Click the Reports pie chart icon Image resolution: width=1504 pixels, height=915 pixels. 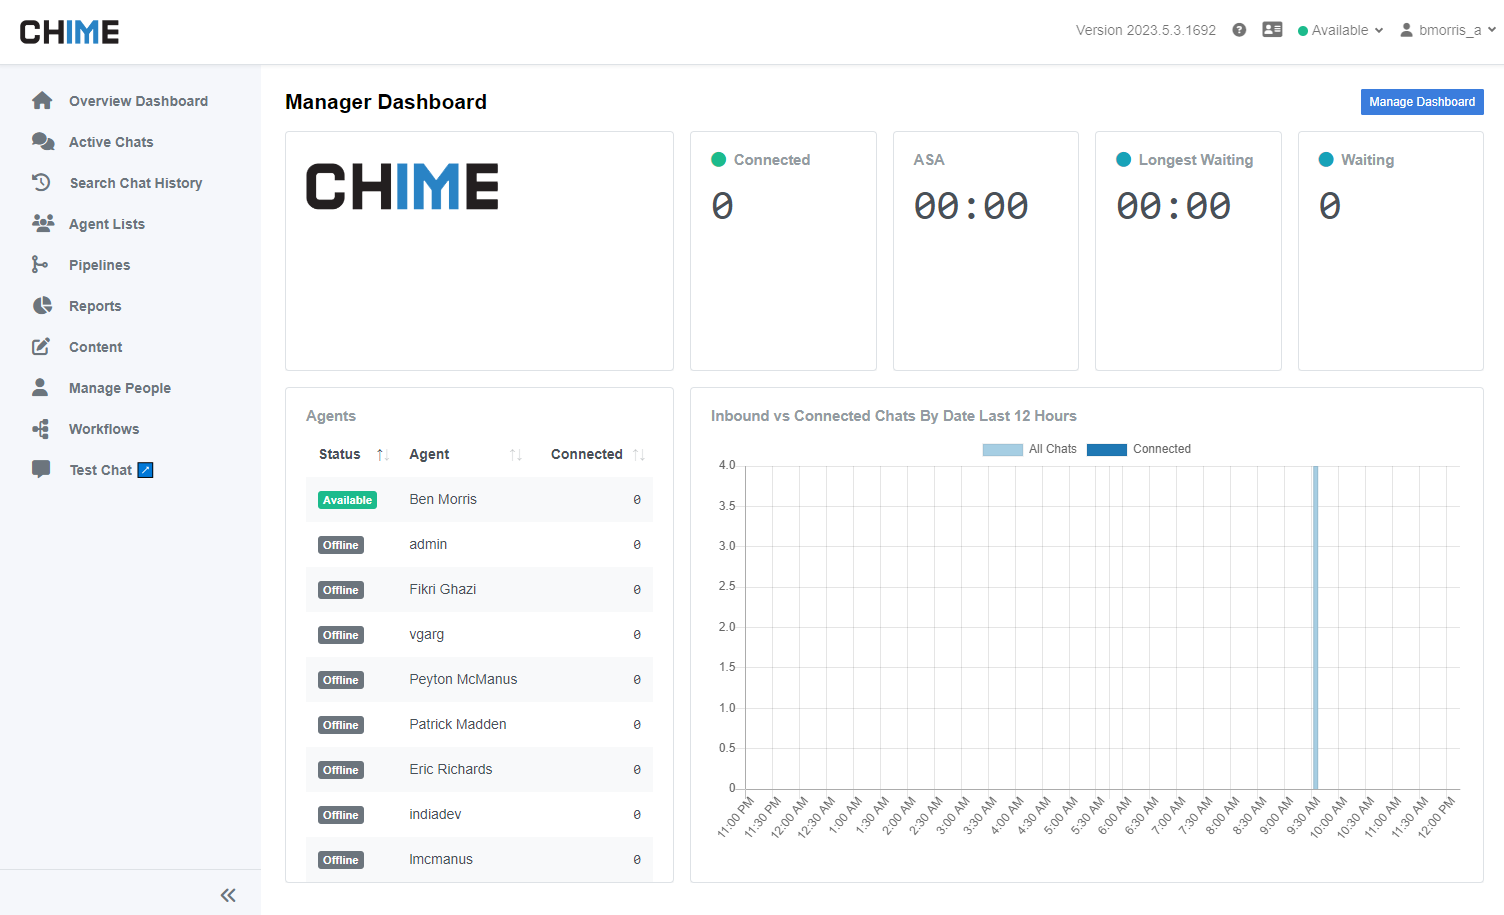(x=42, y=306)
